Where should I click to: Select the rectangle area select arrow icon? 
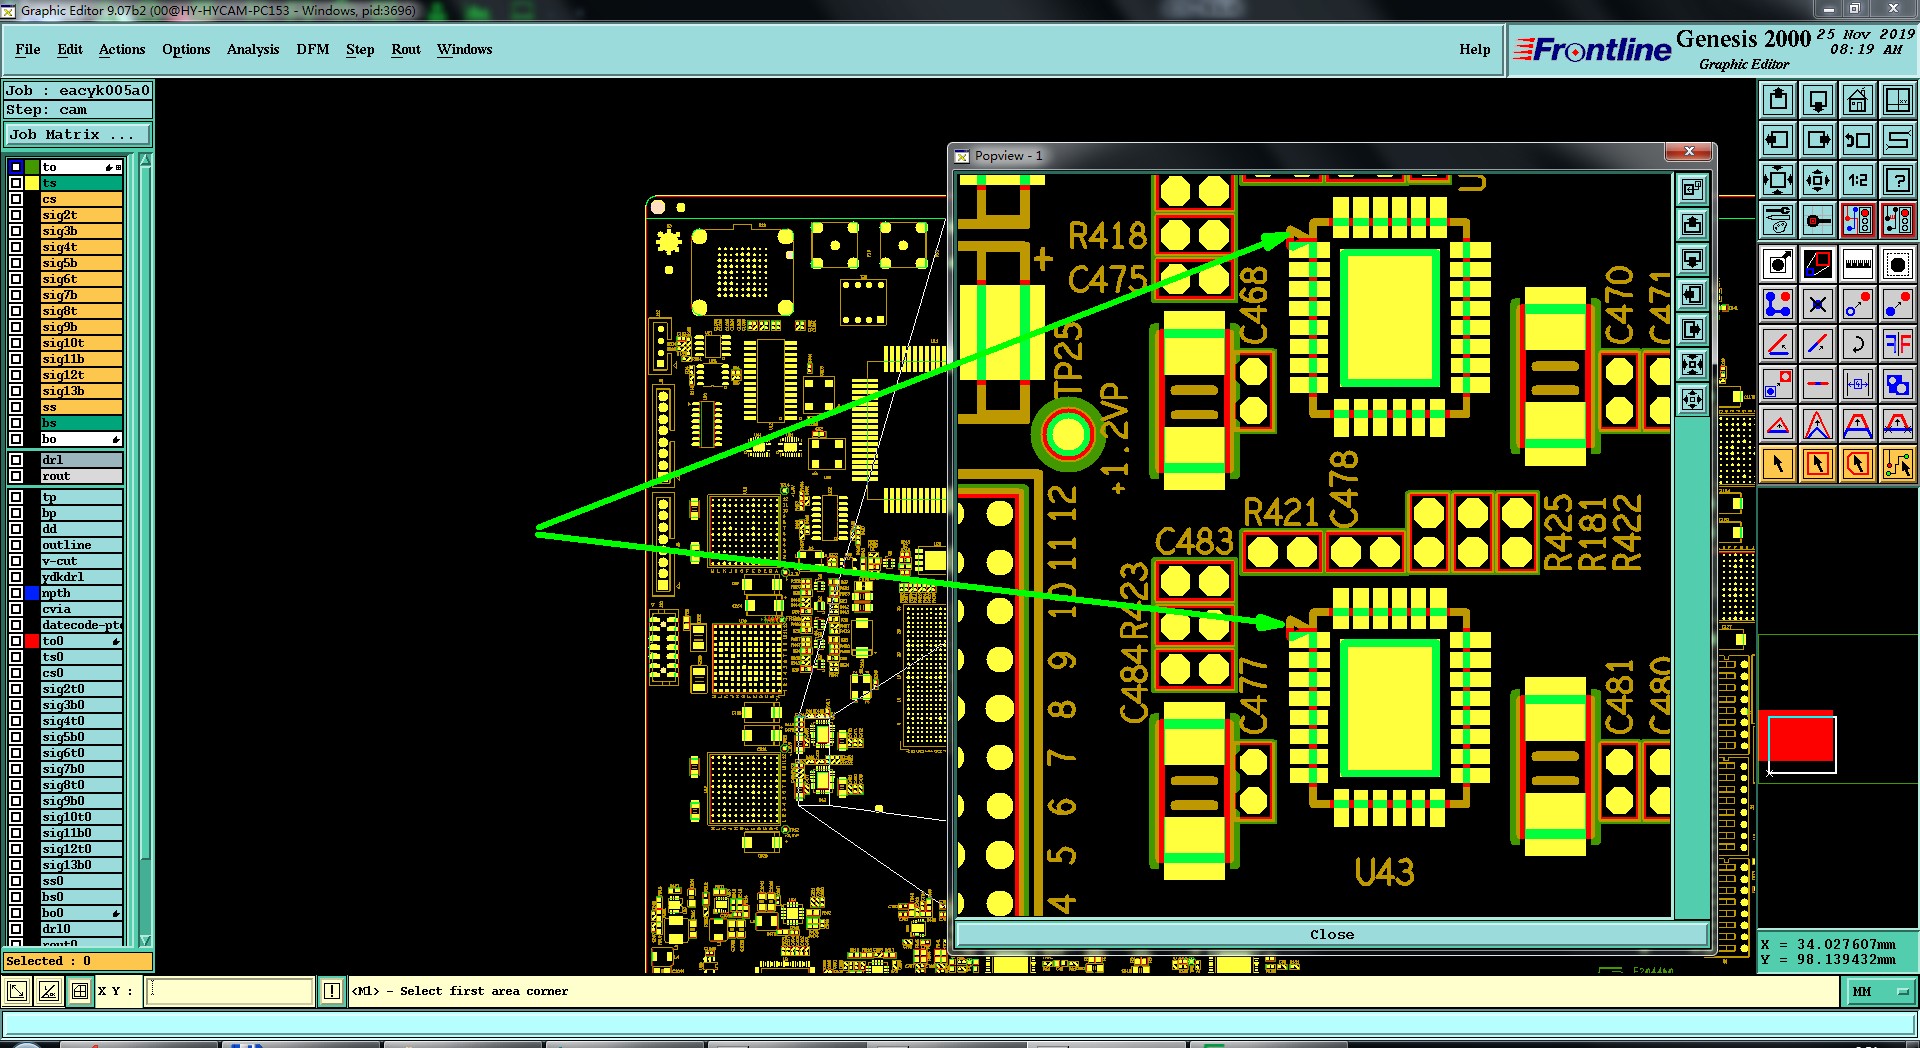pos(1818,464)
